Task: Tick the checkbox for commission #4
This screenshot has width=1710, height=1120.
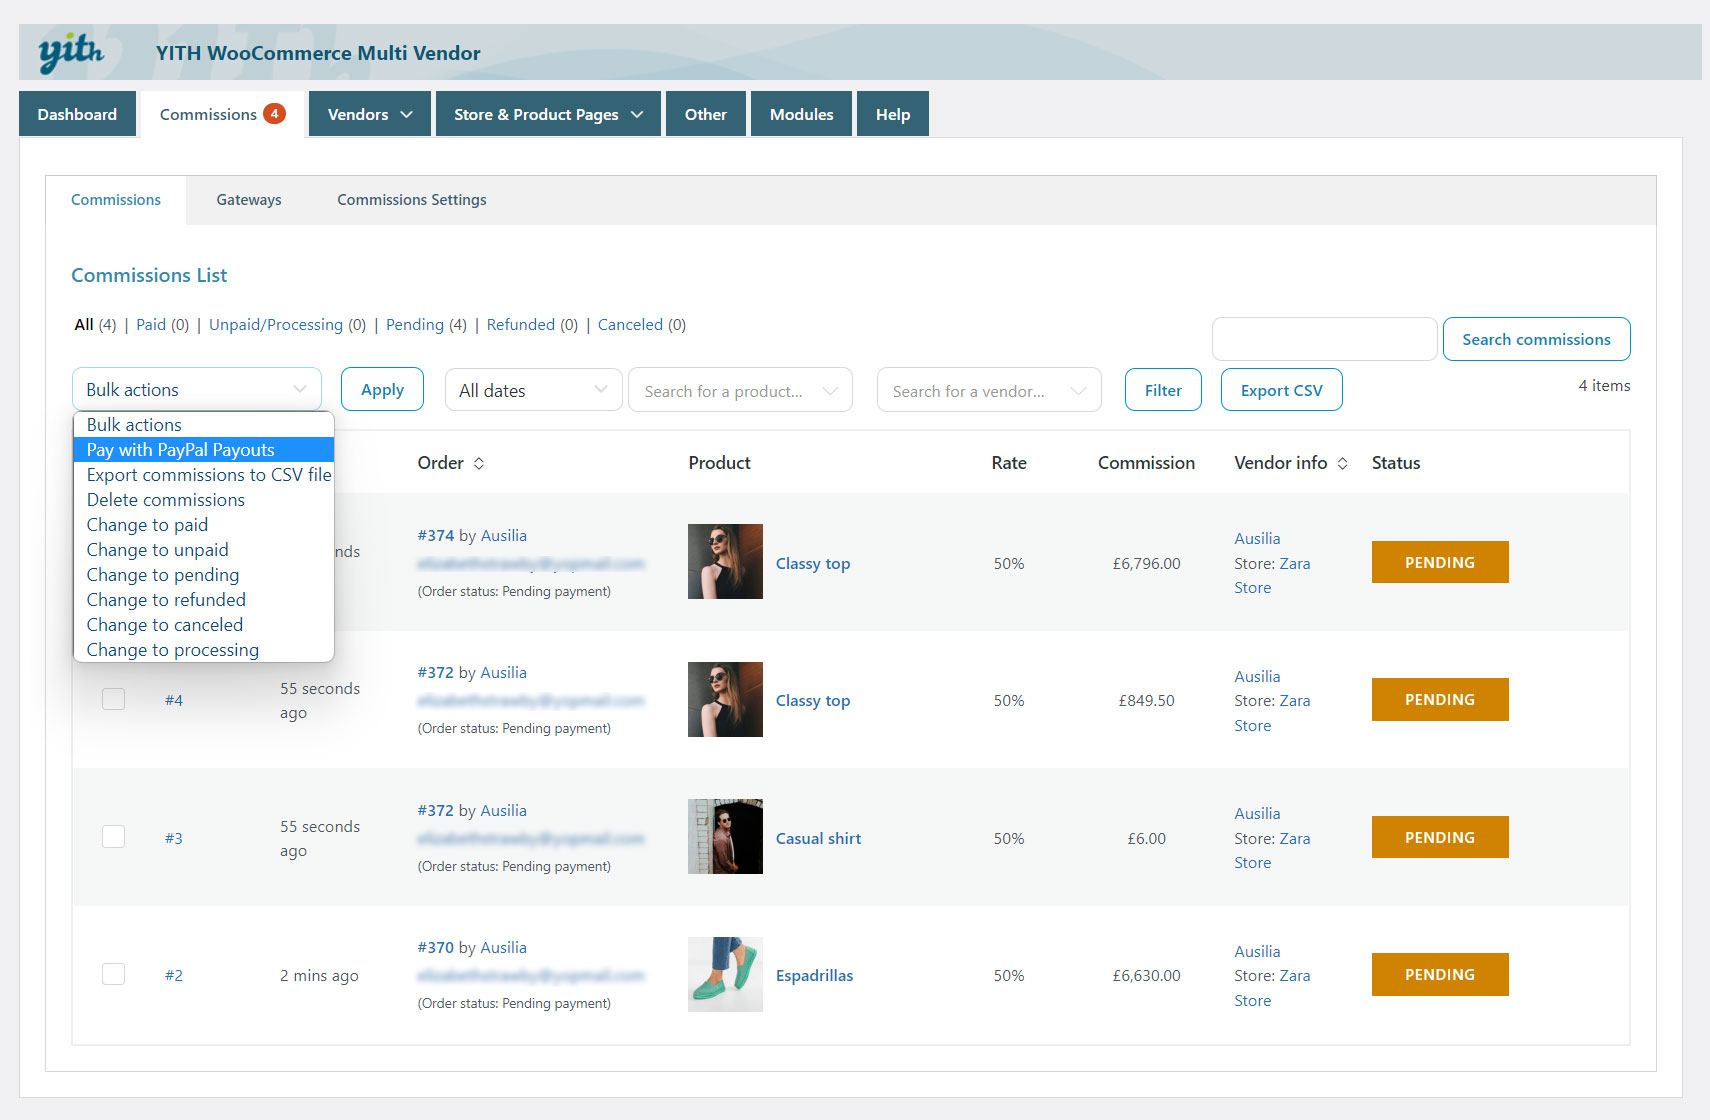Action: [114, 699]
